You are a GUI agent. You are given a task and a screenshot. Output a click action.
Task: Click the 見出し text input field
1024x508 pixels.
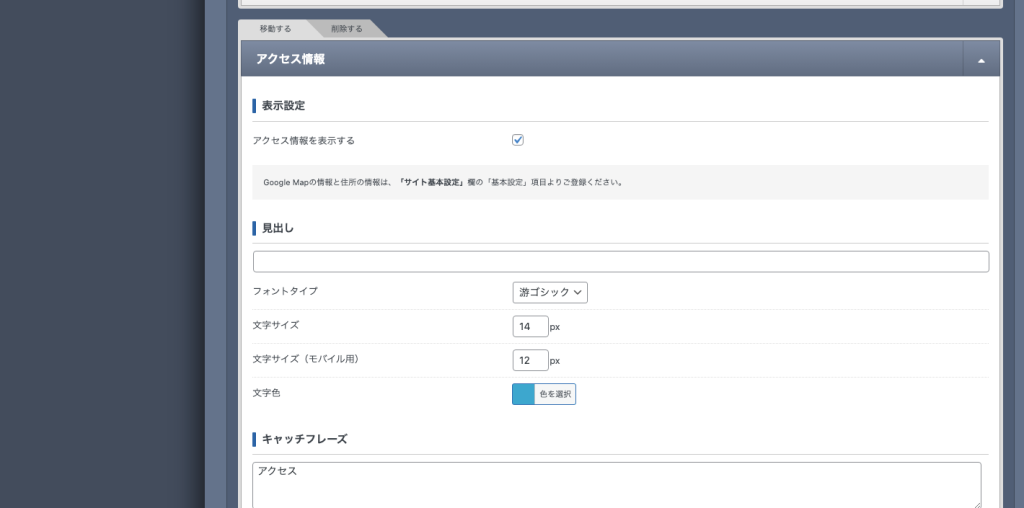click(x=620, y=261)
